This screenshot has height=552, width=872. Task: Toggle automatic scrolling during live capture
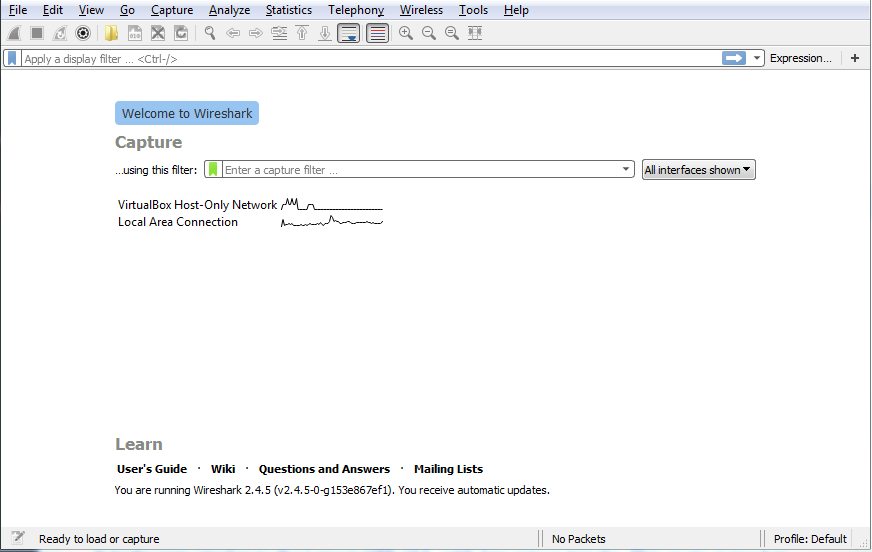tap(349, 33)
